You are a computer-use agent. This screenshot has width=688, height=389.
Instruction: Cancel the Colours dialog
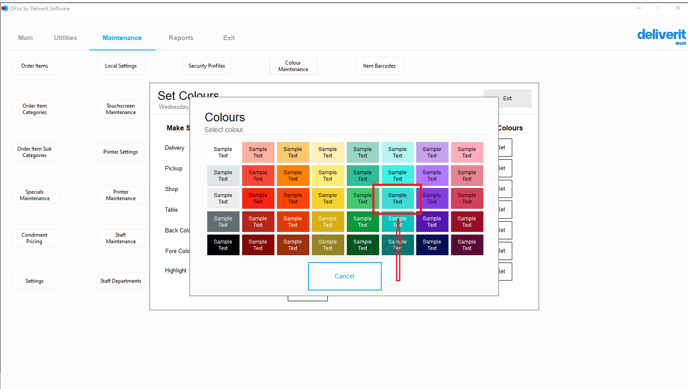click(x=344, y=276)
